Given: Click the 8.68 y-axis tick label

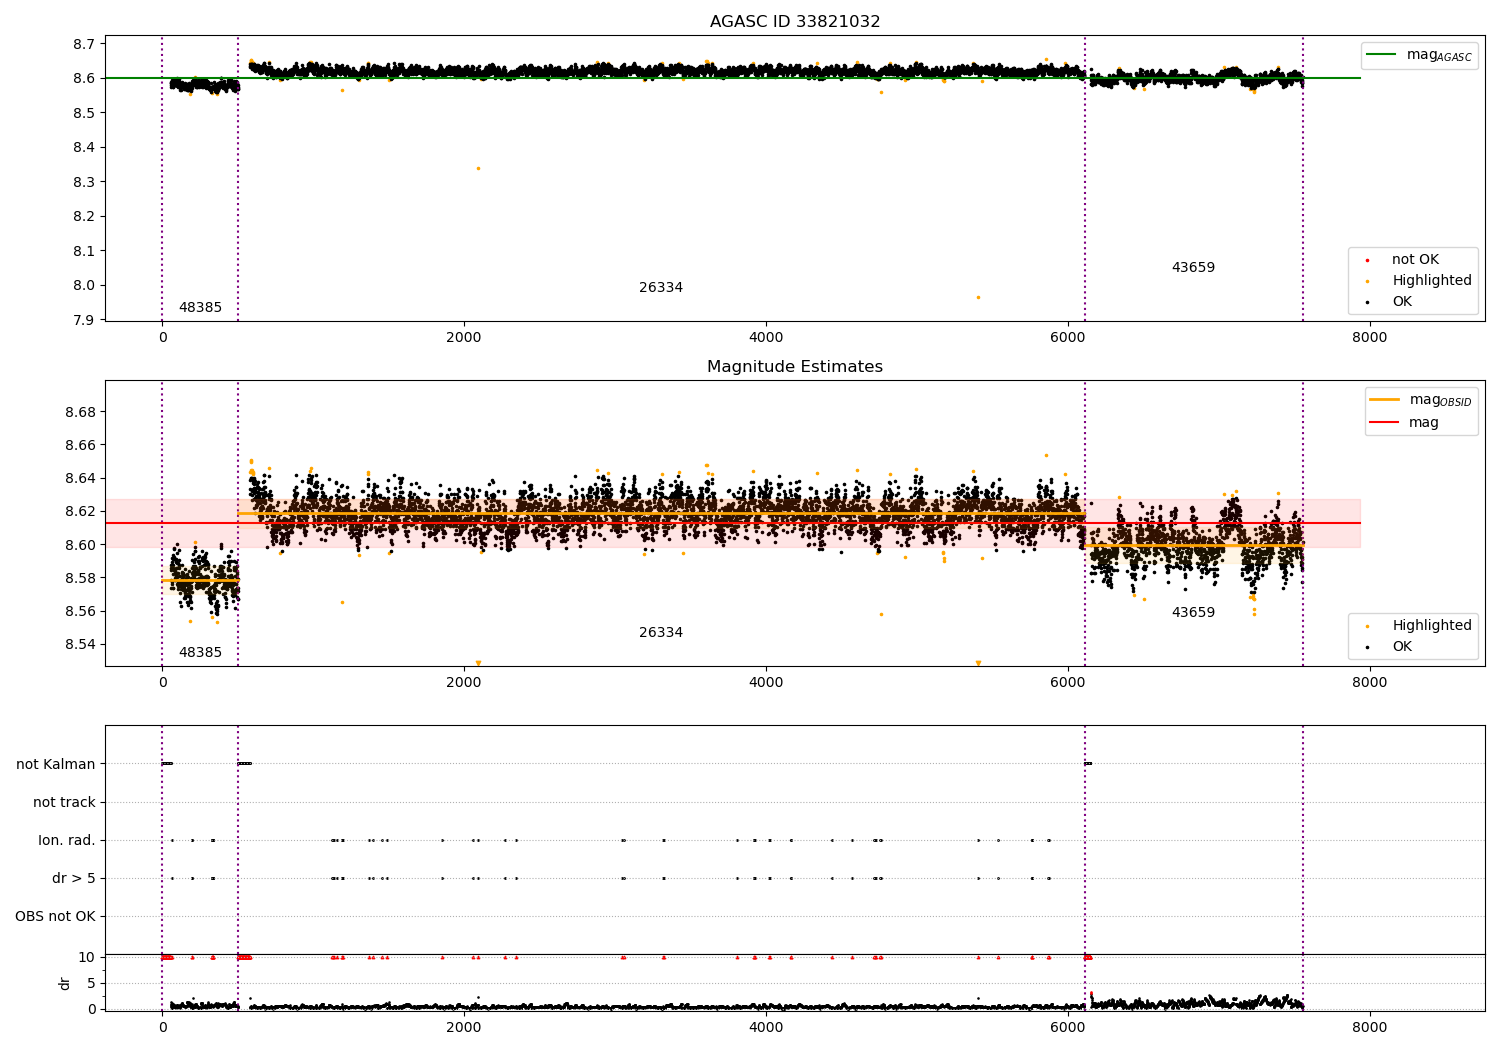Looking at the screenshot, I should [x=80, y=412].
